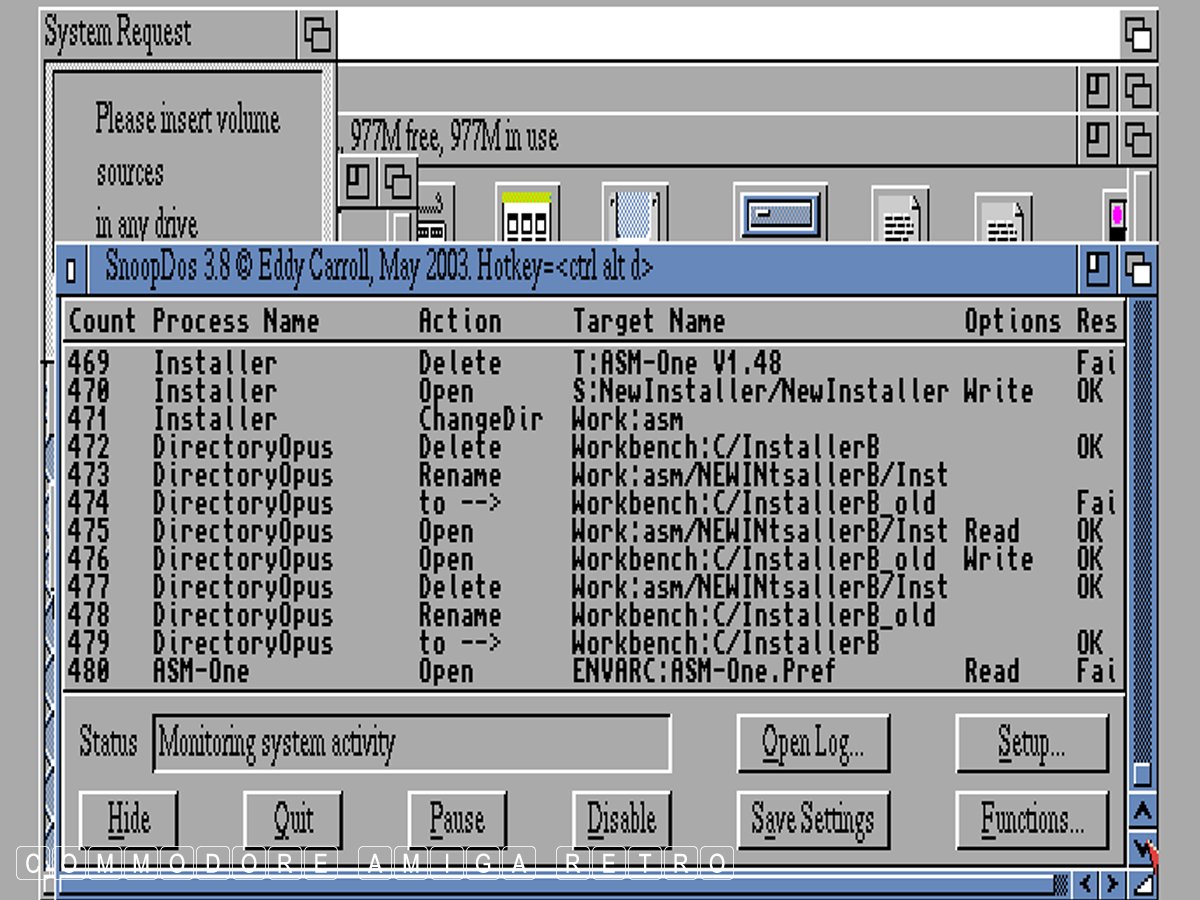Select the wide blue screen icon
The height and width of the screenshot is (900, 1200).
pyautogui.click(x=780, y=212)
